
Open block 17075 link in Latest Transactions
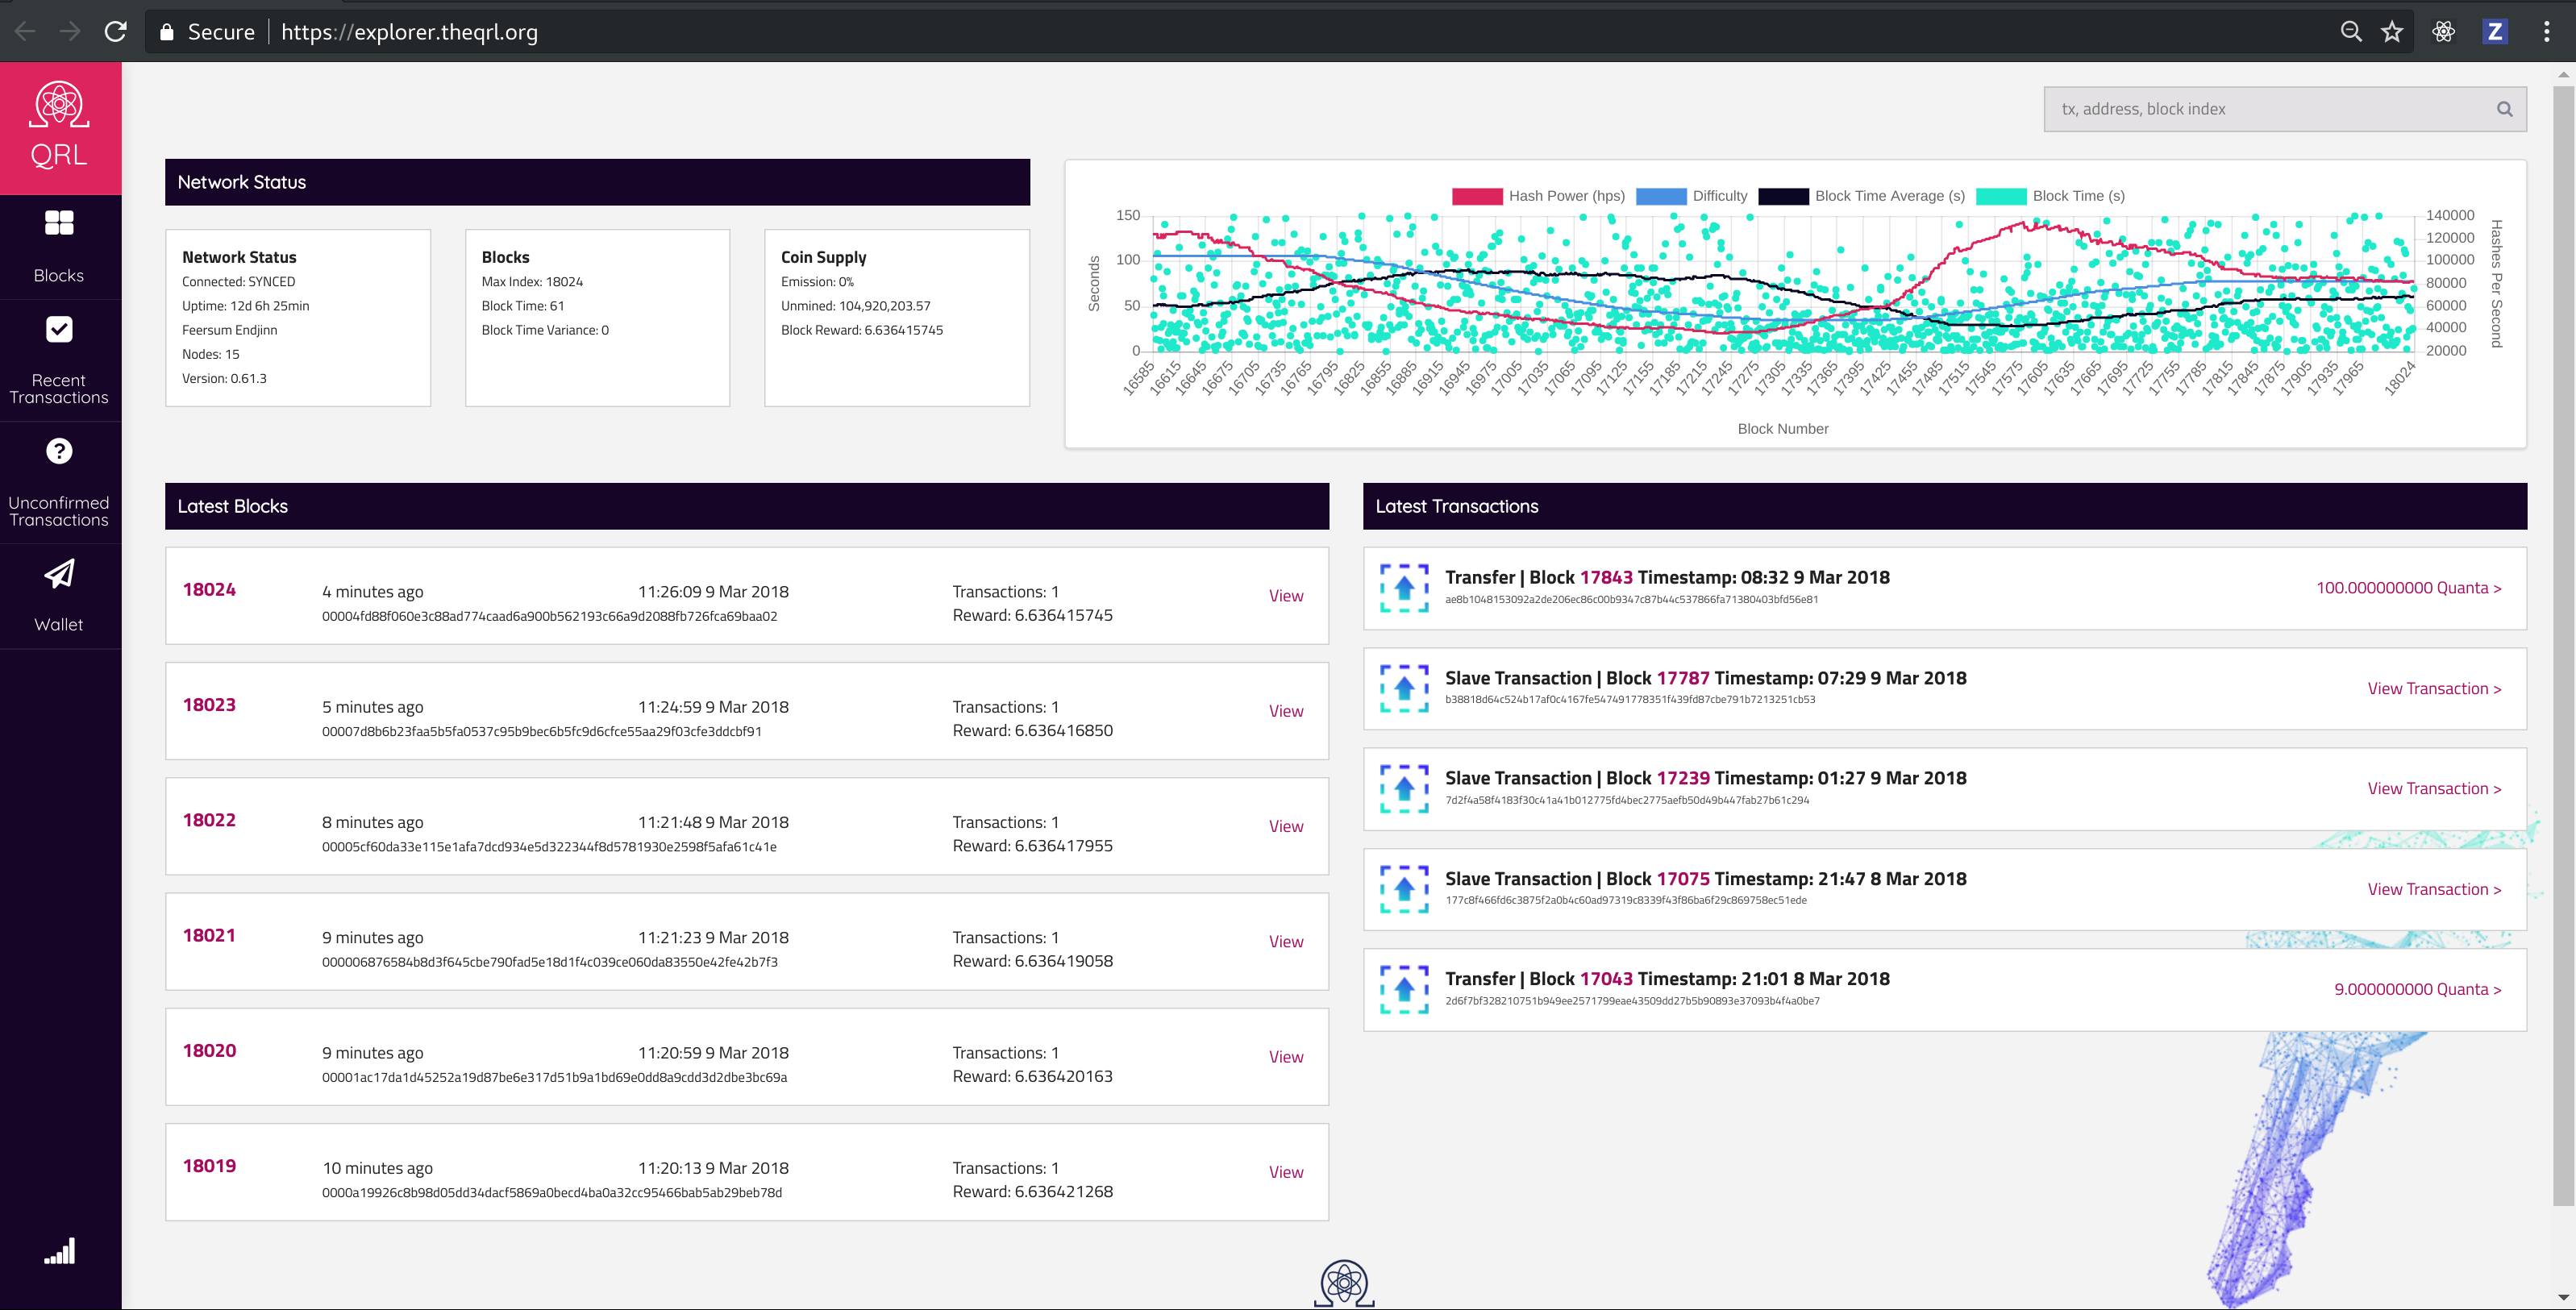pos(1683,879)
